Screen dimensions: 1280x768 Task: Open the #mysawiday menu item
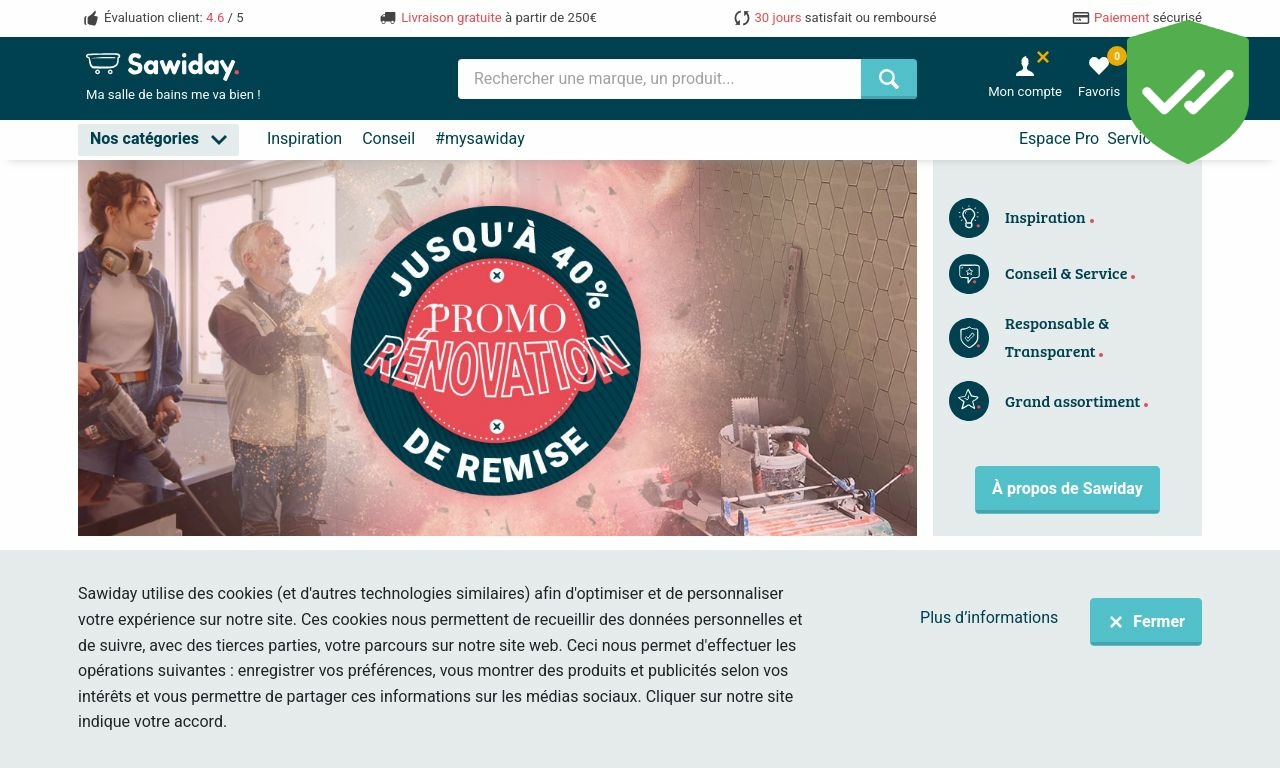(480, 139)
